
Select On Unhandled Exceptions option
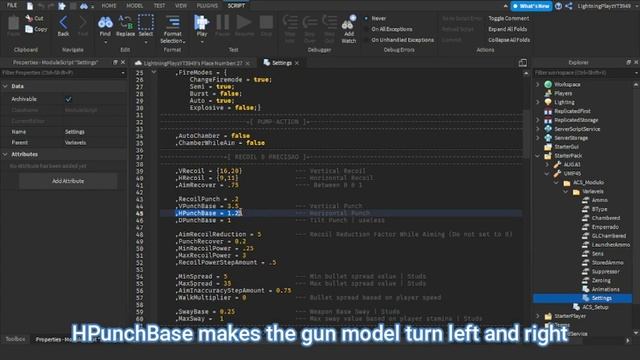coord(402,40)
